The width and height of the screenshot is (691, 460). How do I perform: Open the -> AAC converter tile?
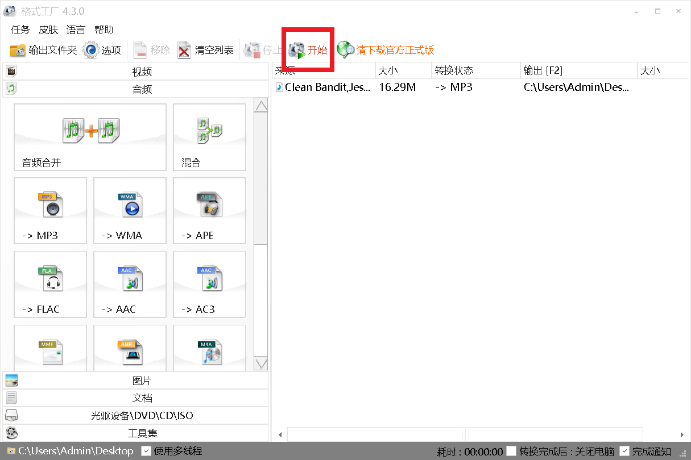[130, 284]
